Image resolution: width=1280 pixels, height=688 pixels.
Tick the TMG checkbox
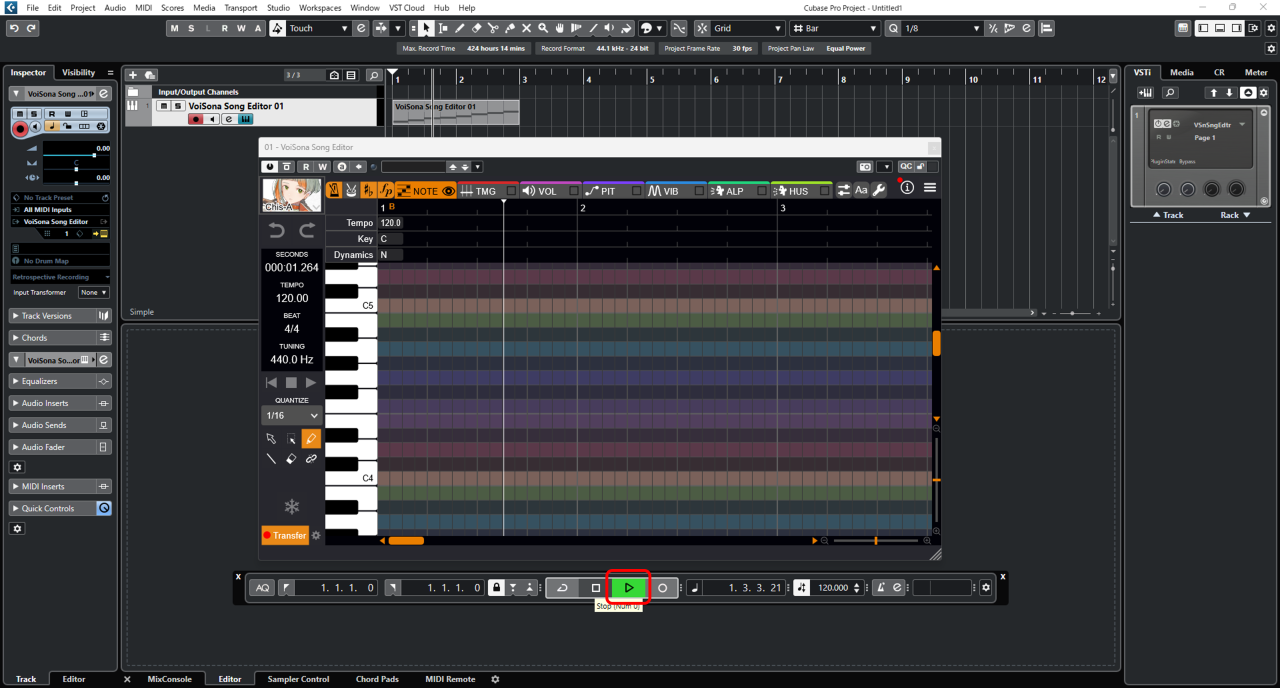pos(511,191)
